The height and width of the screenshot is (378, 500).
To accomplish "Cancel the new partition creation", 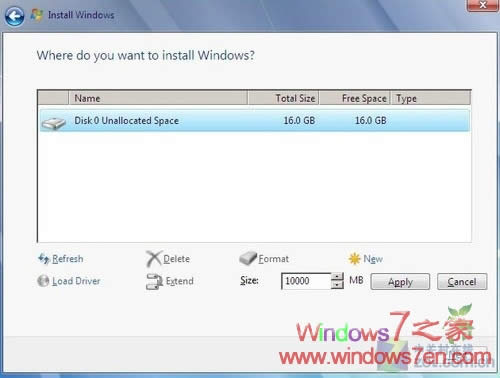I will point(462,282).
